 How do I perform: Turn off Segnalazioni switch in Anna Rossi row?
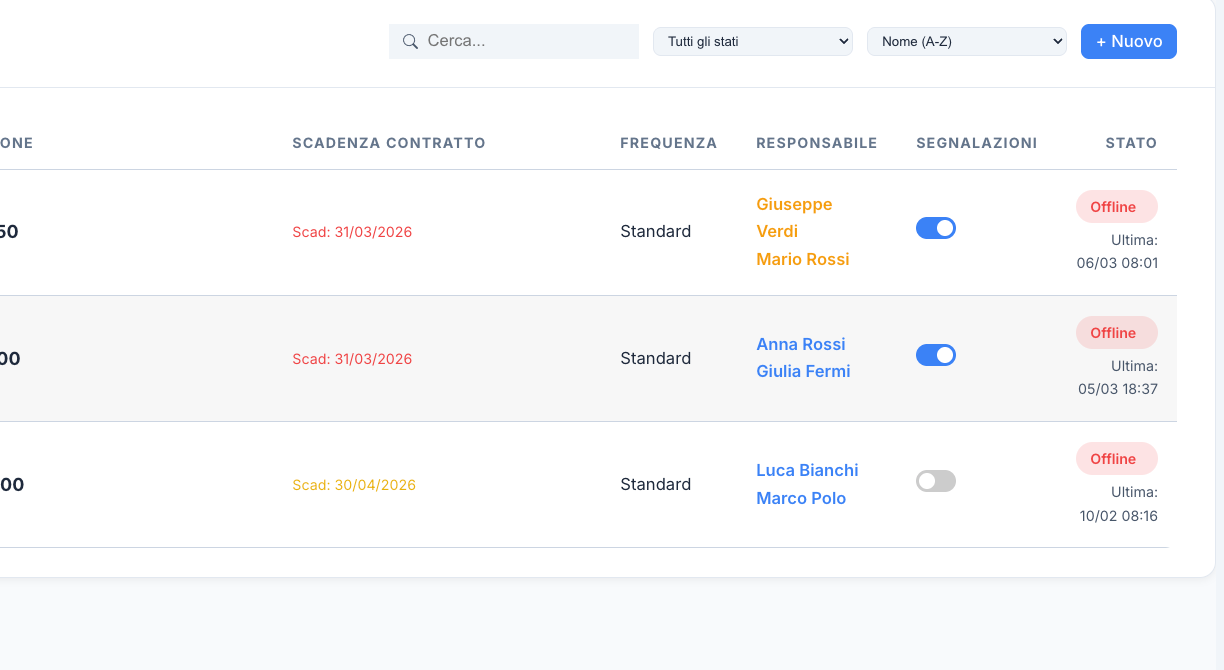point(935,355)
